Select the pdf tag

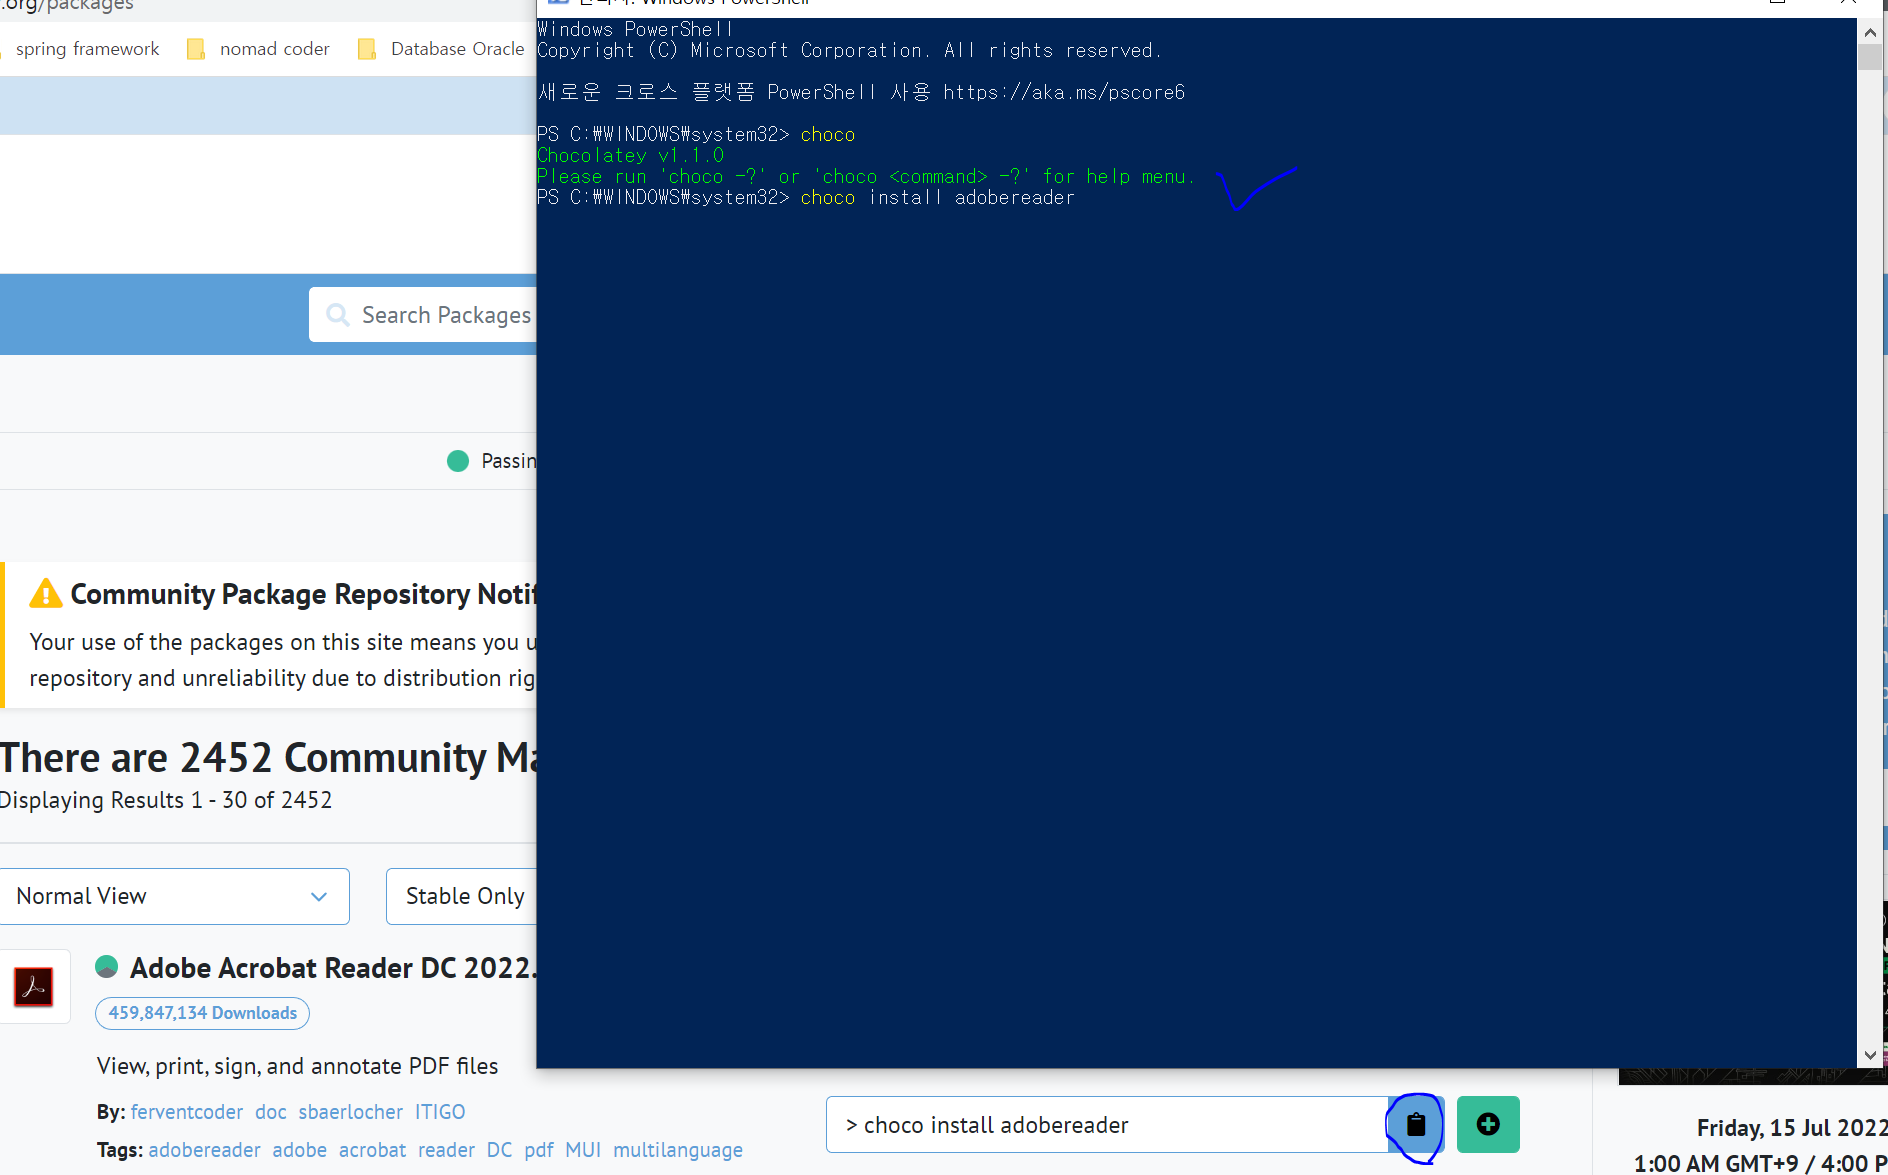pos(539,1150)
